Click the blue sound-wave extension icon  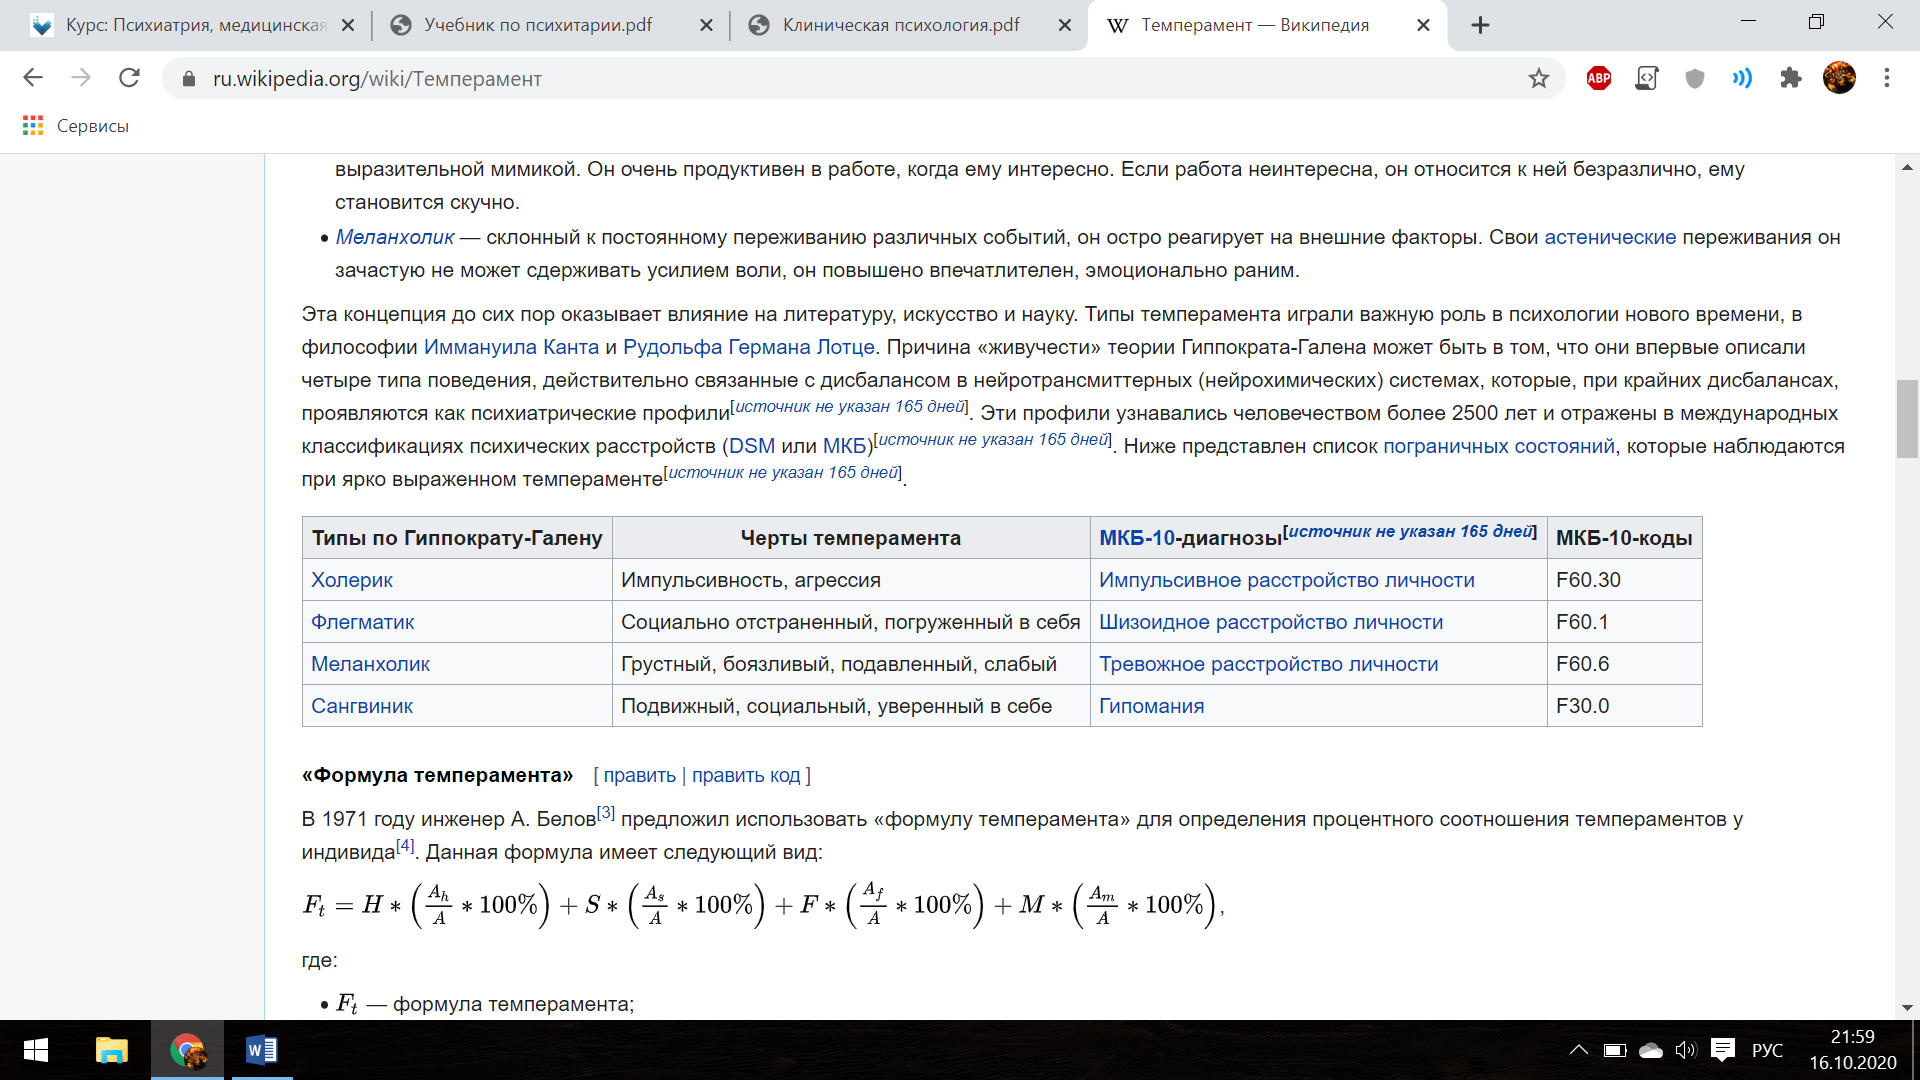pos(1742,78)
